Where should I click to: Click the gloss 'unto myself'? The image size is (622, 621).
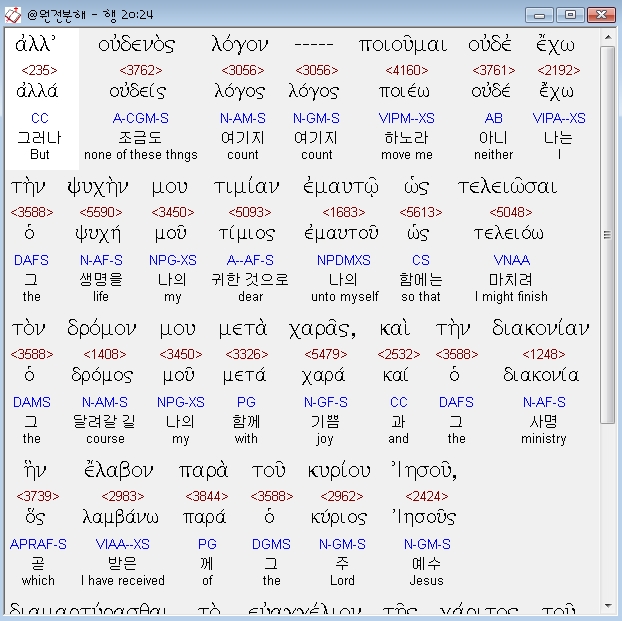(x=345, y=296)
